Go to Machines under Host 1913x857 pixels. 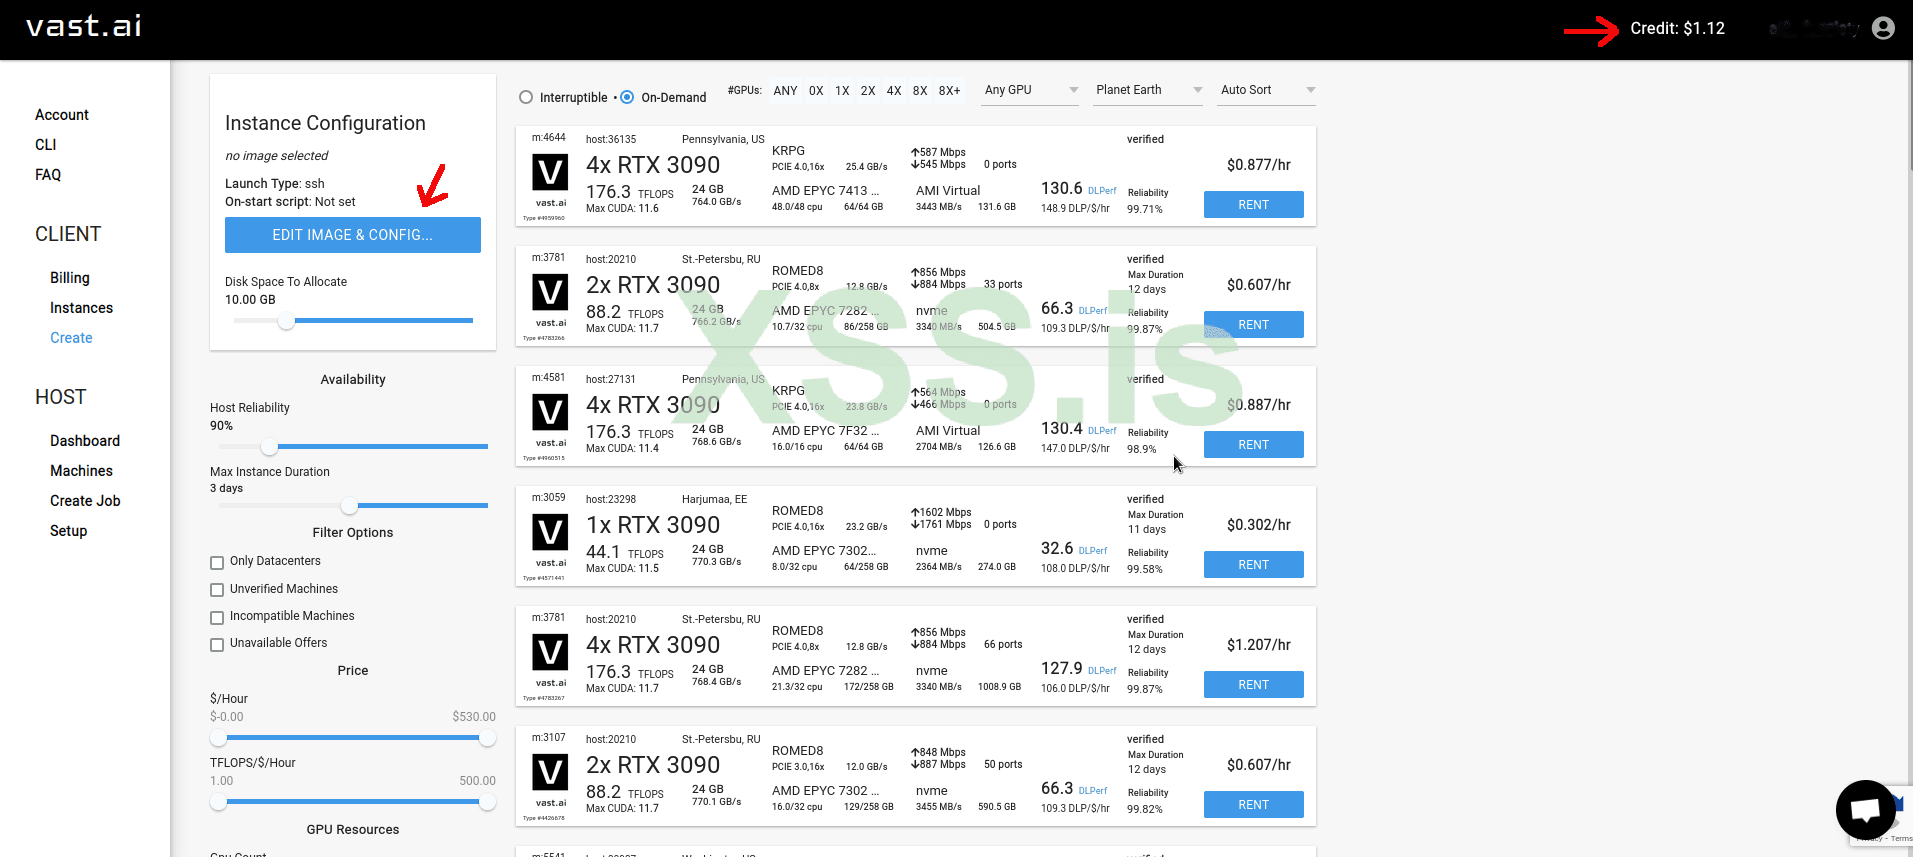click(81, 471)
